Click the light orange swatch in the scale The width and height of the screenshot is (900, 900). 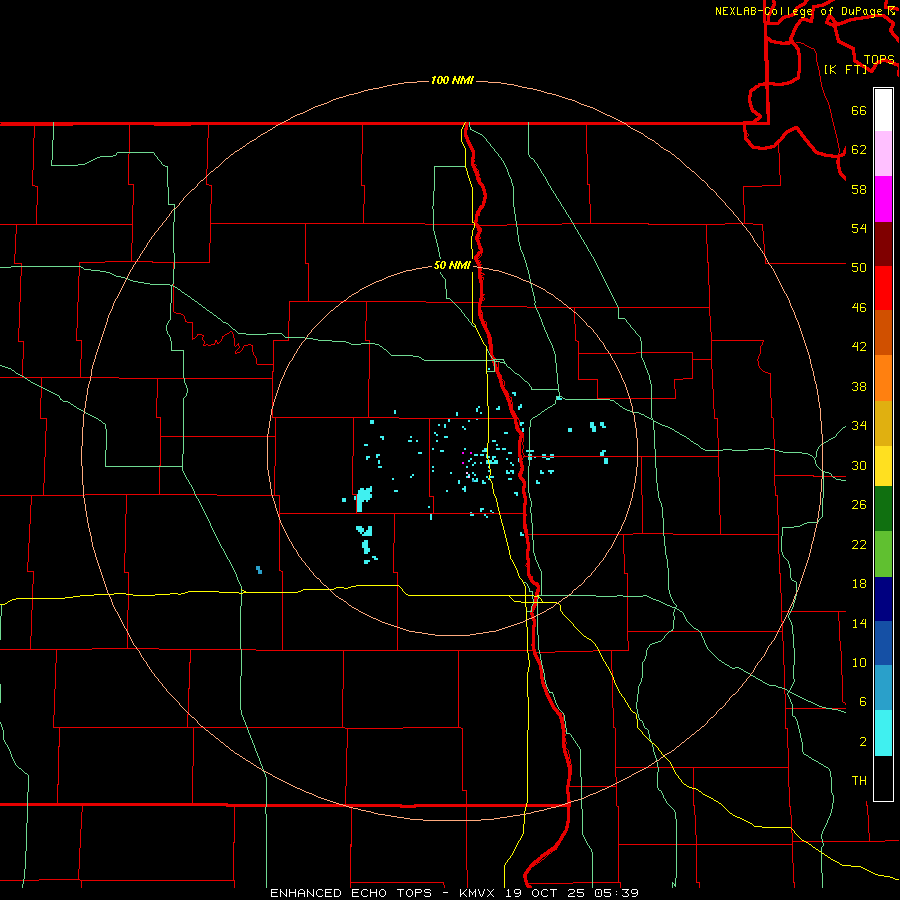point(883,378)
